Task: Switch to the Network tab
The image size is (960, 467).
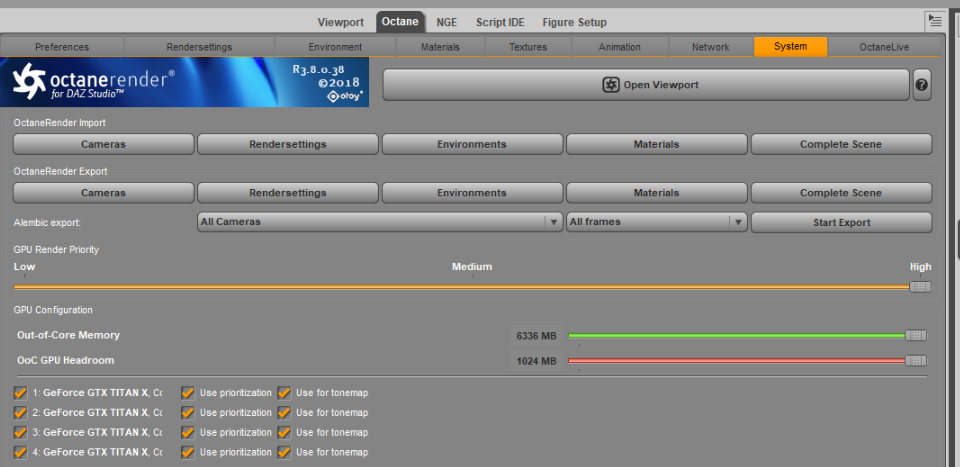Action: click(x=710, y=47)
